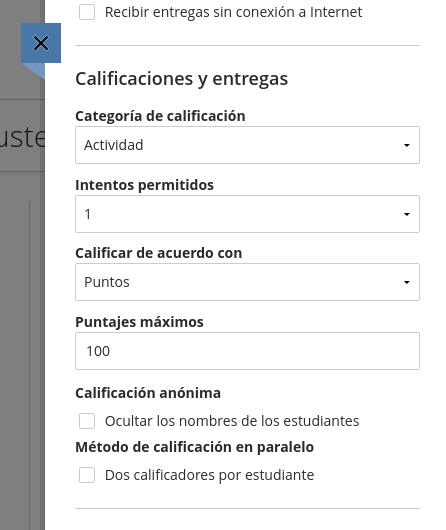Edit the Puntajes máximos field showing 100
The image size is (446, 530).
[x=247, y=351]
